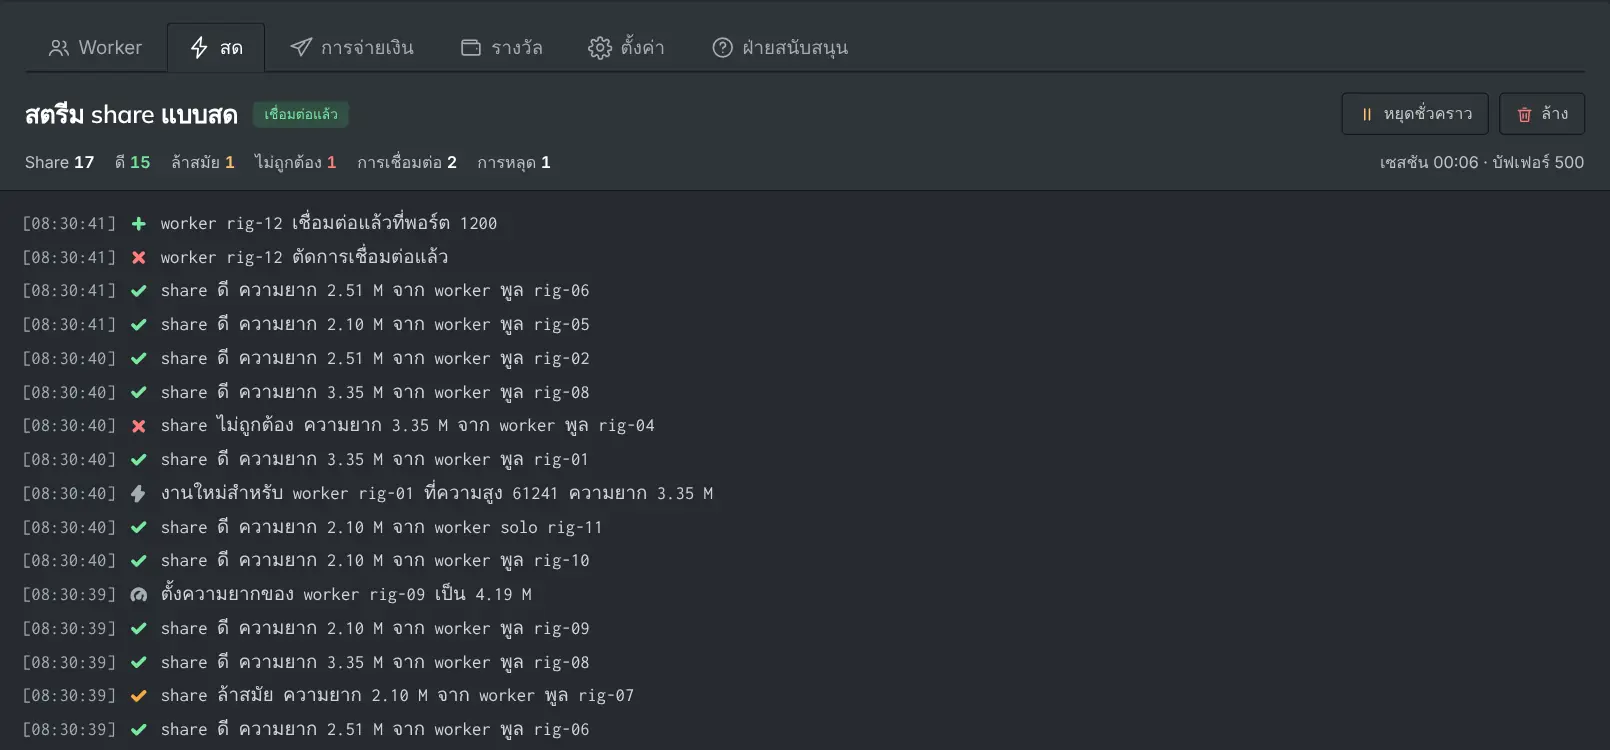1610x750 pixels.
Task: Click the green check icon for rig-02 share
Action: click(139, 359)
